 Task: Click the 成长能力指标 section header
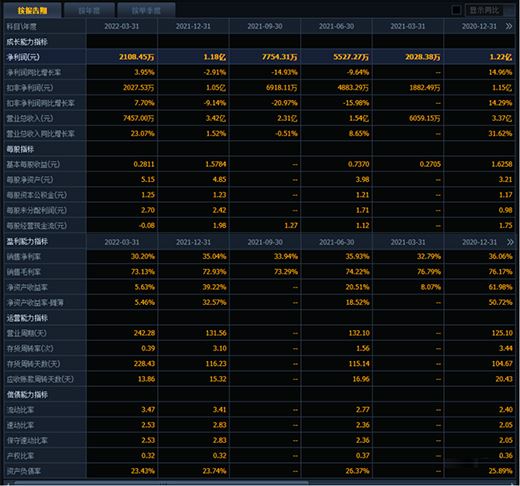click(x=27, y=42)
